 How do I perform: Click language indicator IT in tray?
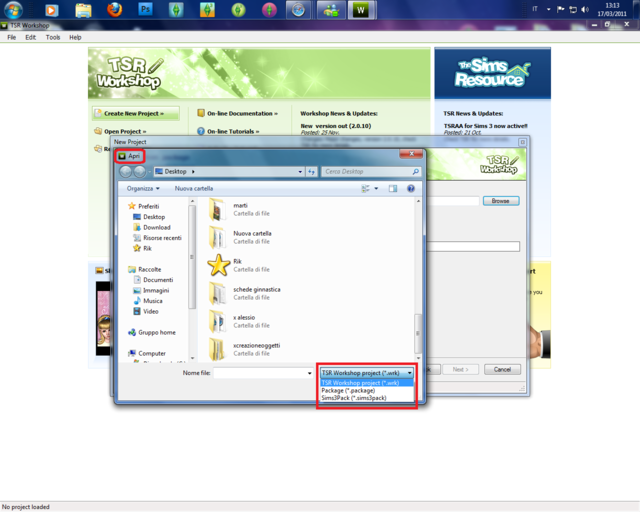coord(535,9)
